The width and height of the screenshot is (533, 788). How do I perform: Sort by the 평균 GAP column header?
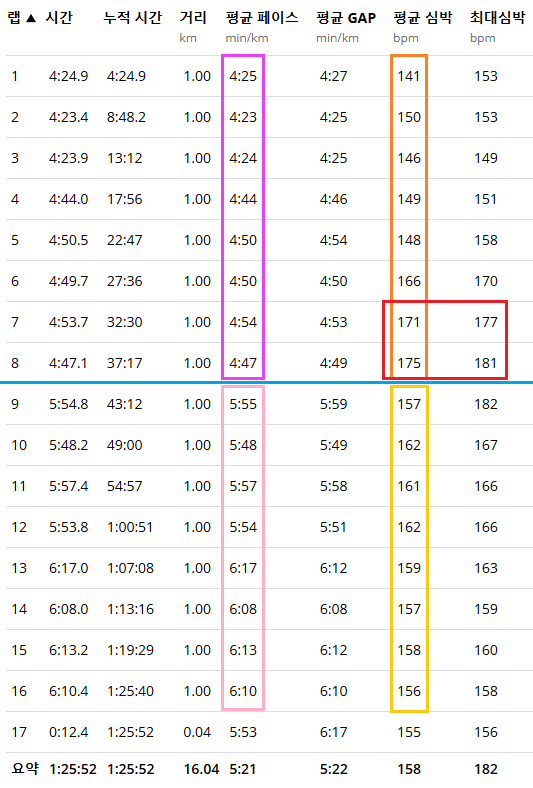(346, 18)
